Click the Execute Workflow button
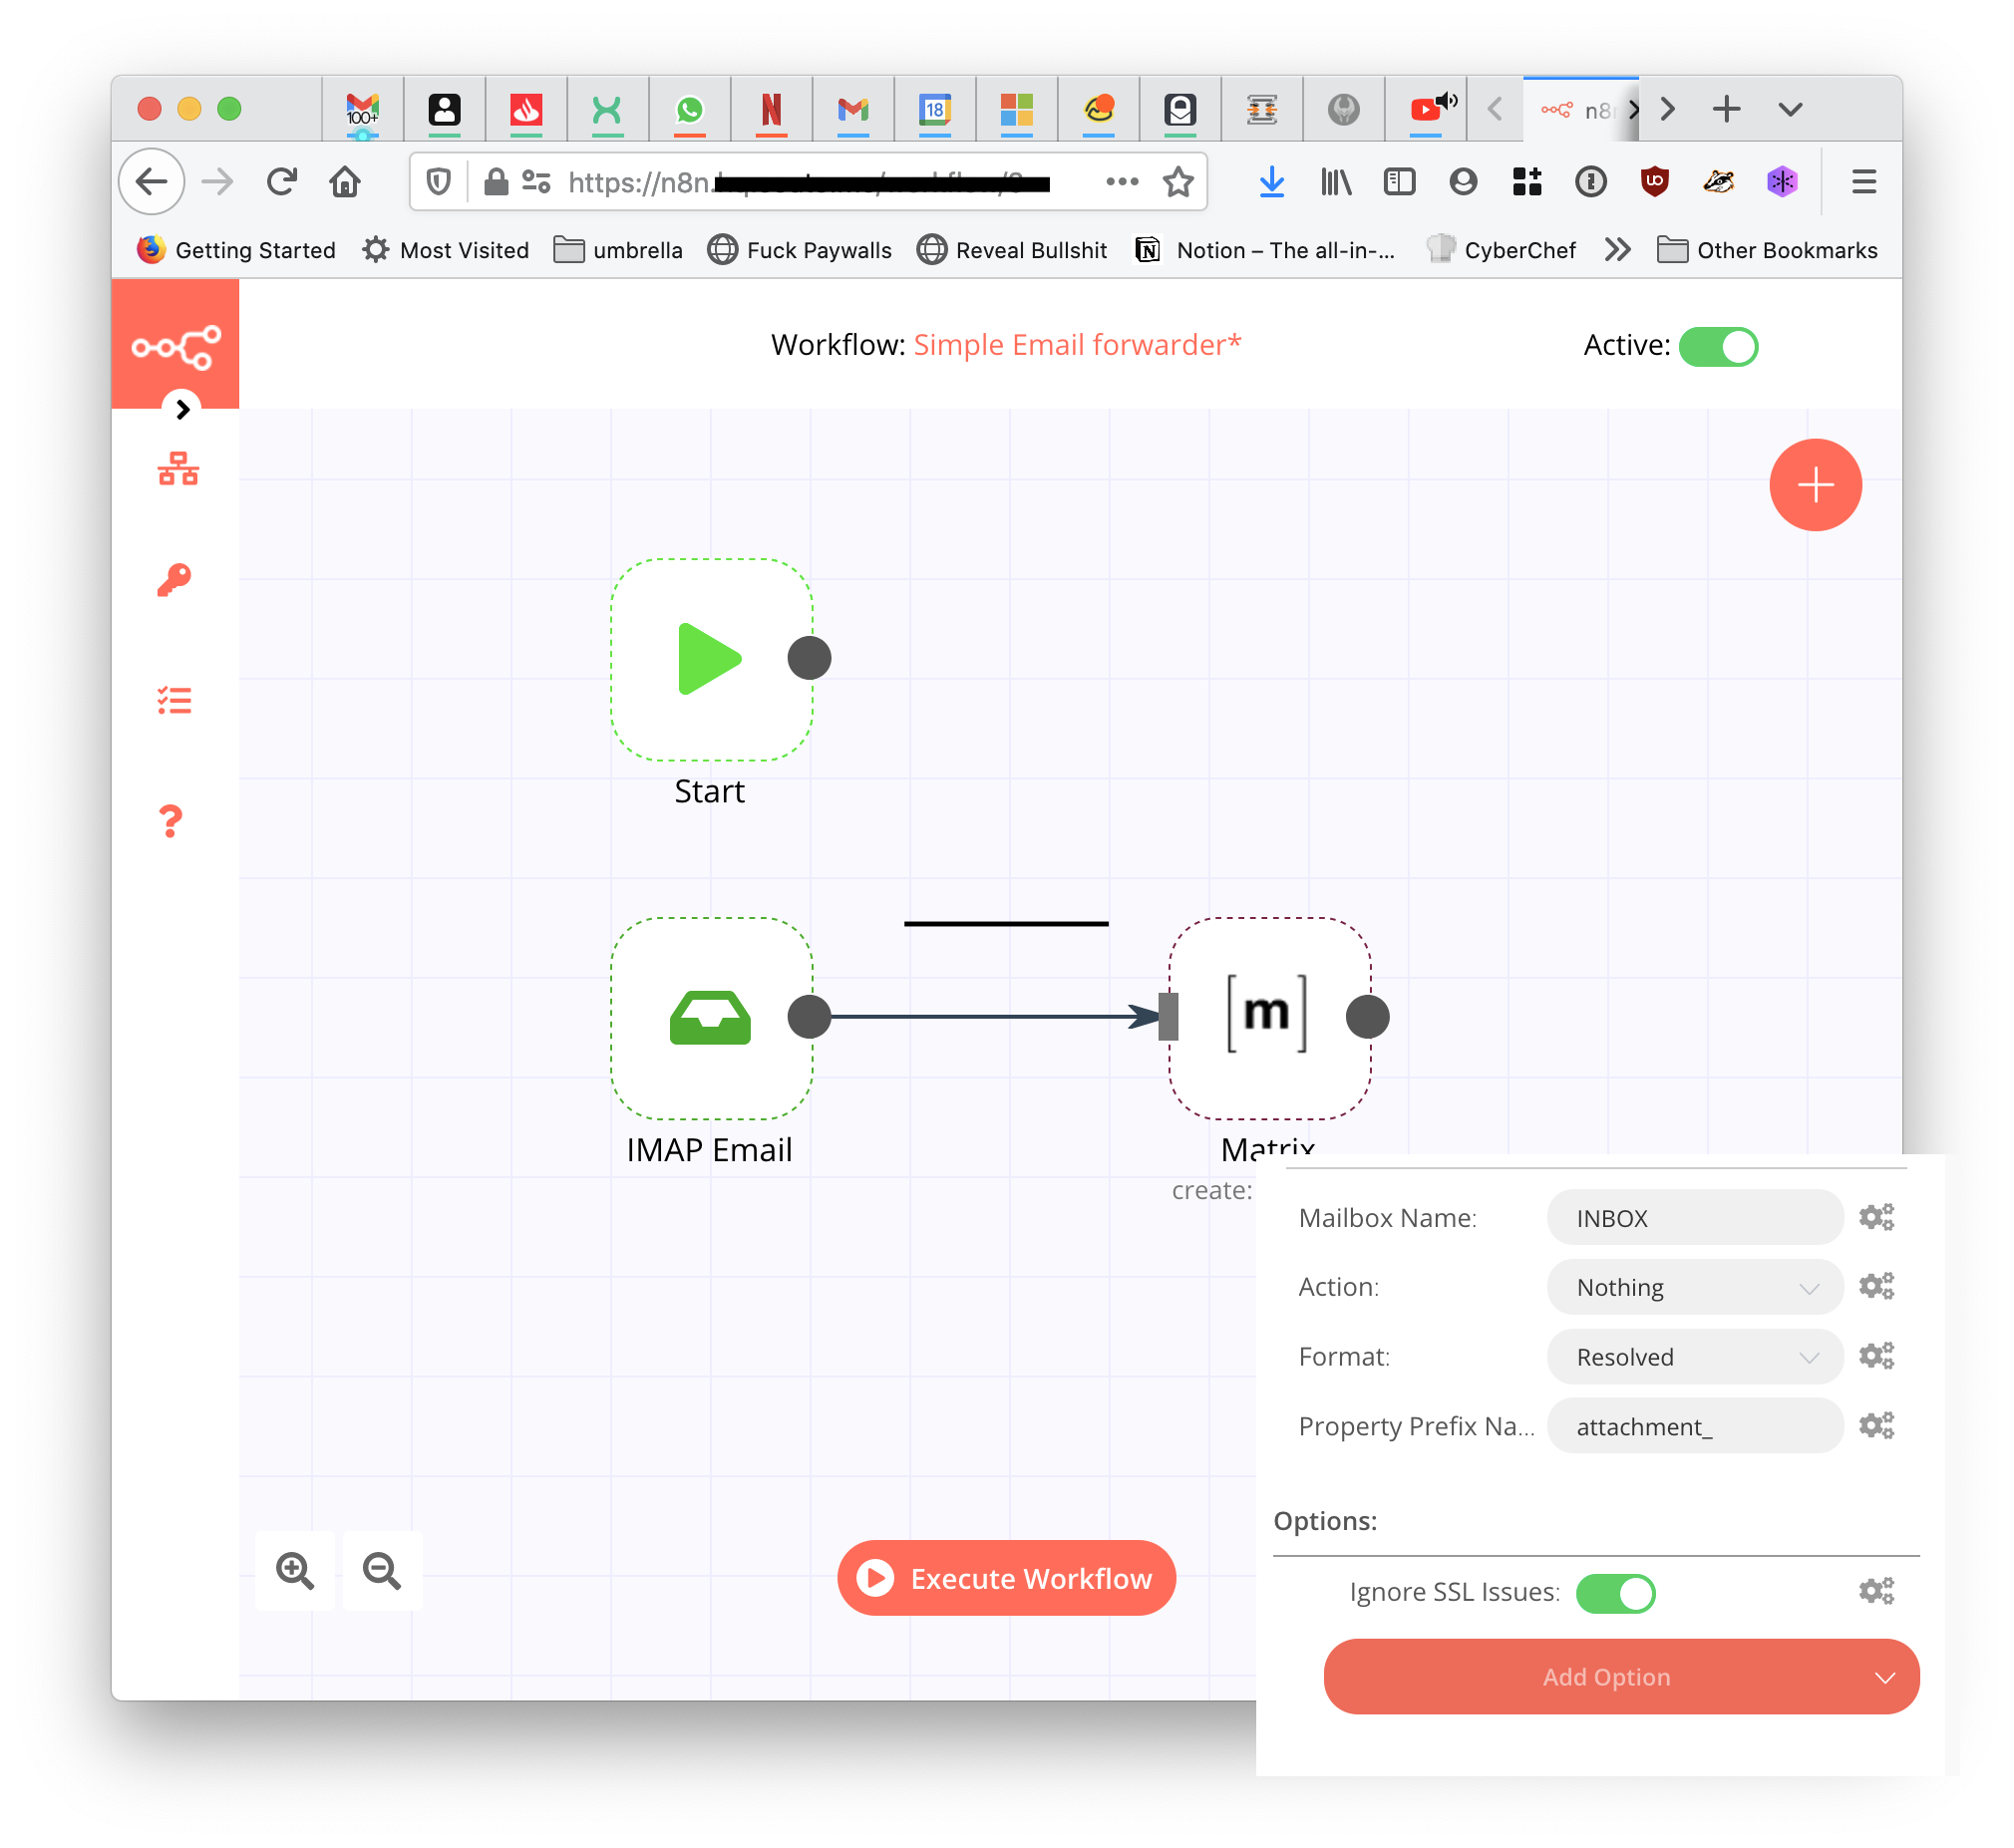 point(1006,1578)
